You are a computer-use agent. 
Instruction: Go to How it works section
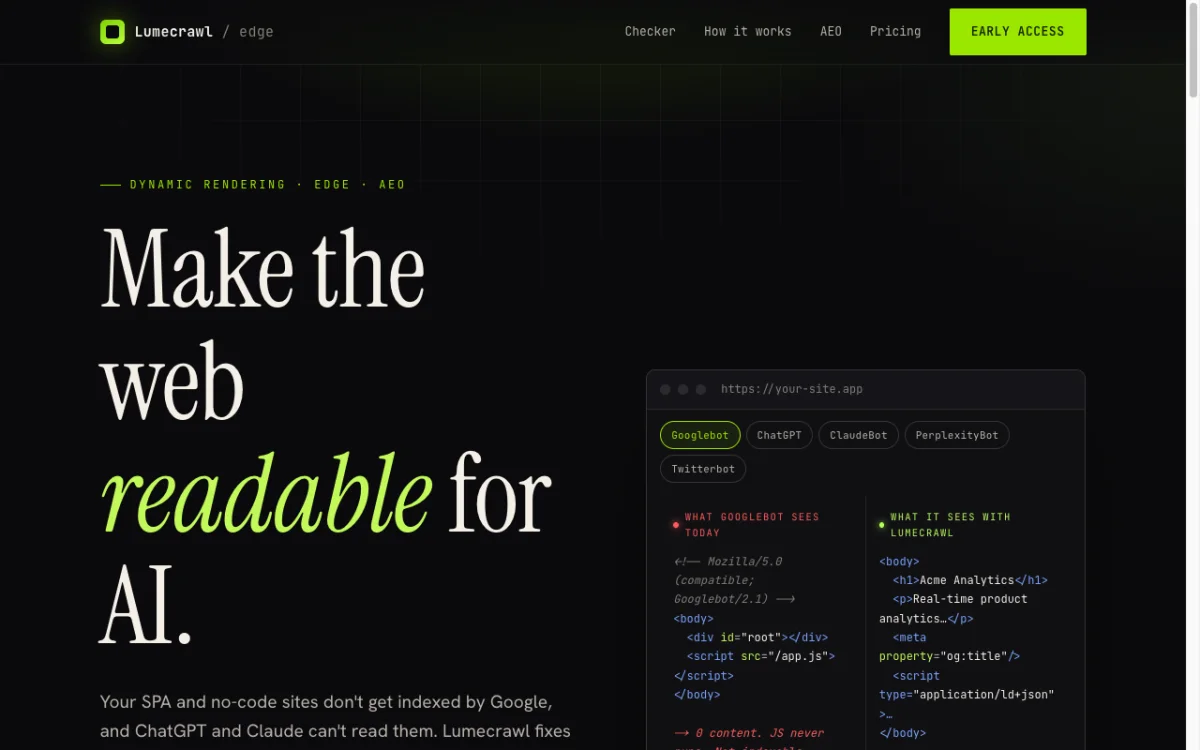tap(747, 32)
